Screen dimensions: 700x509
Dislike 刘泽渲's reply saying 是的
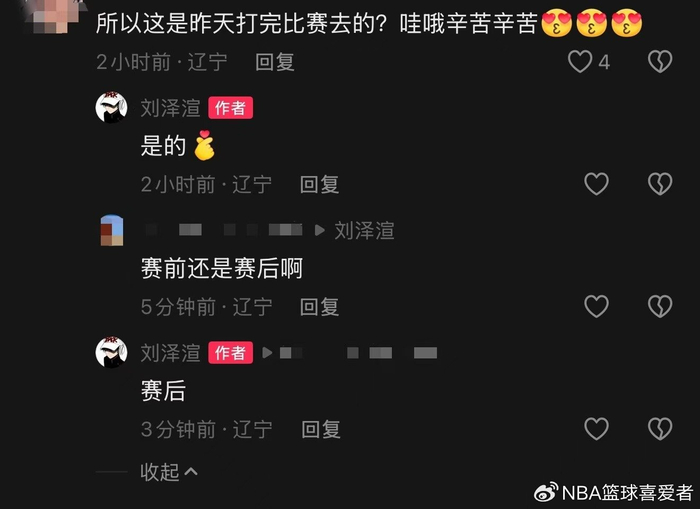pyautogui.click(x=660, y=184)
